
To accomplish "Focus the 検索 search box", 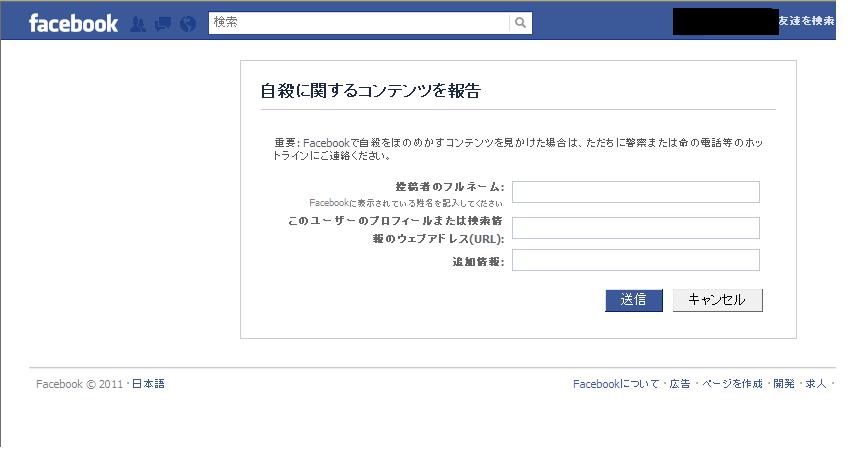I will pos(359,22).
